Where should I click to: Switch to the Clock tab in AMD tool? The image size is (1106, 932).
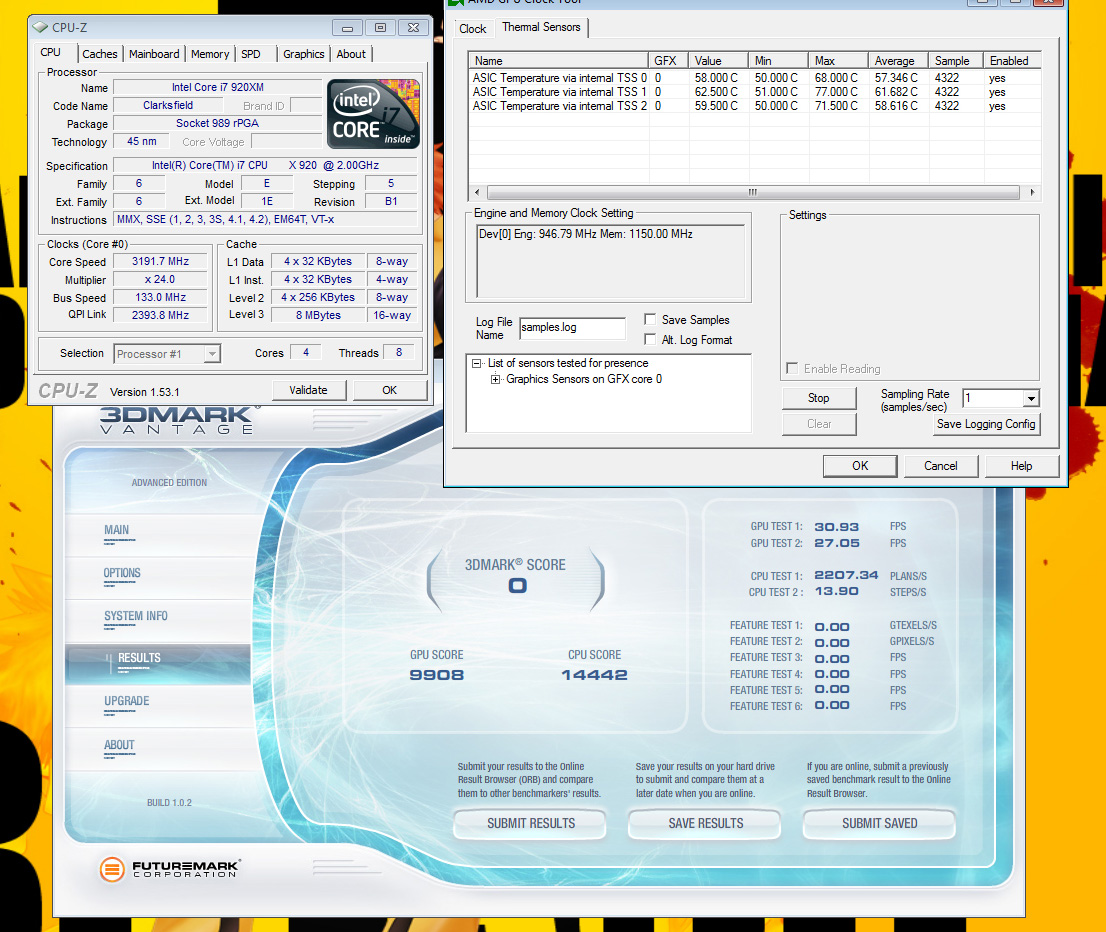coord(473,29)
